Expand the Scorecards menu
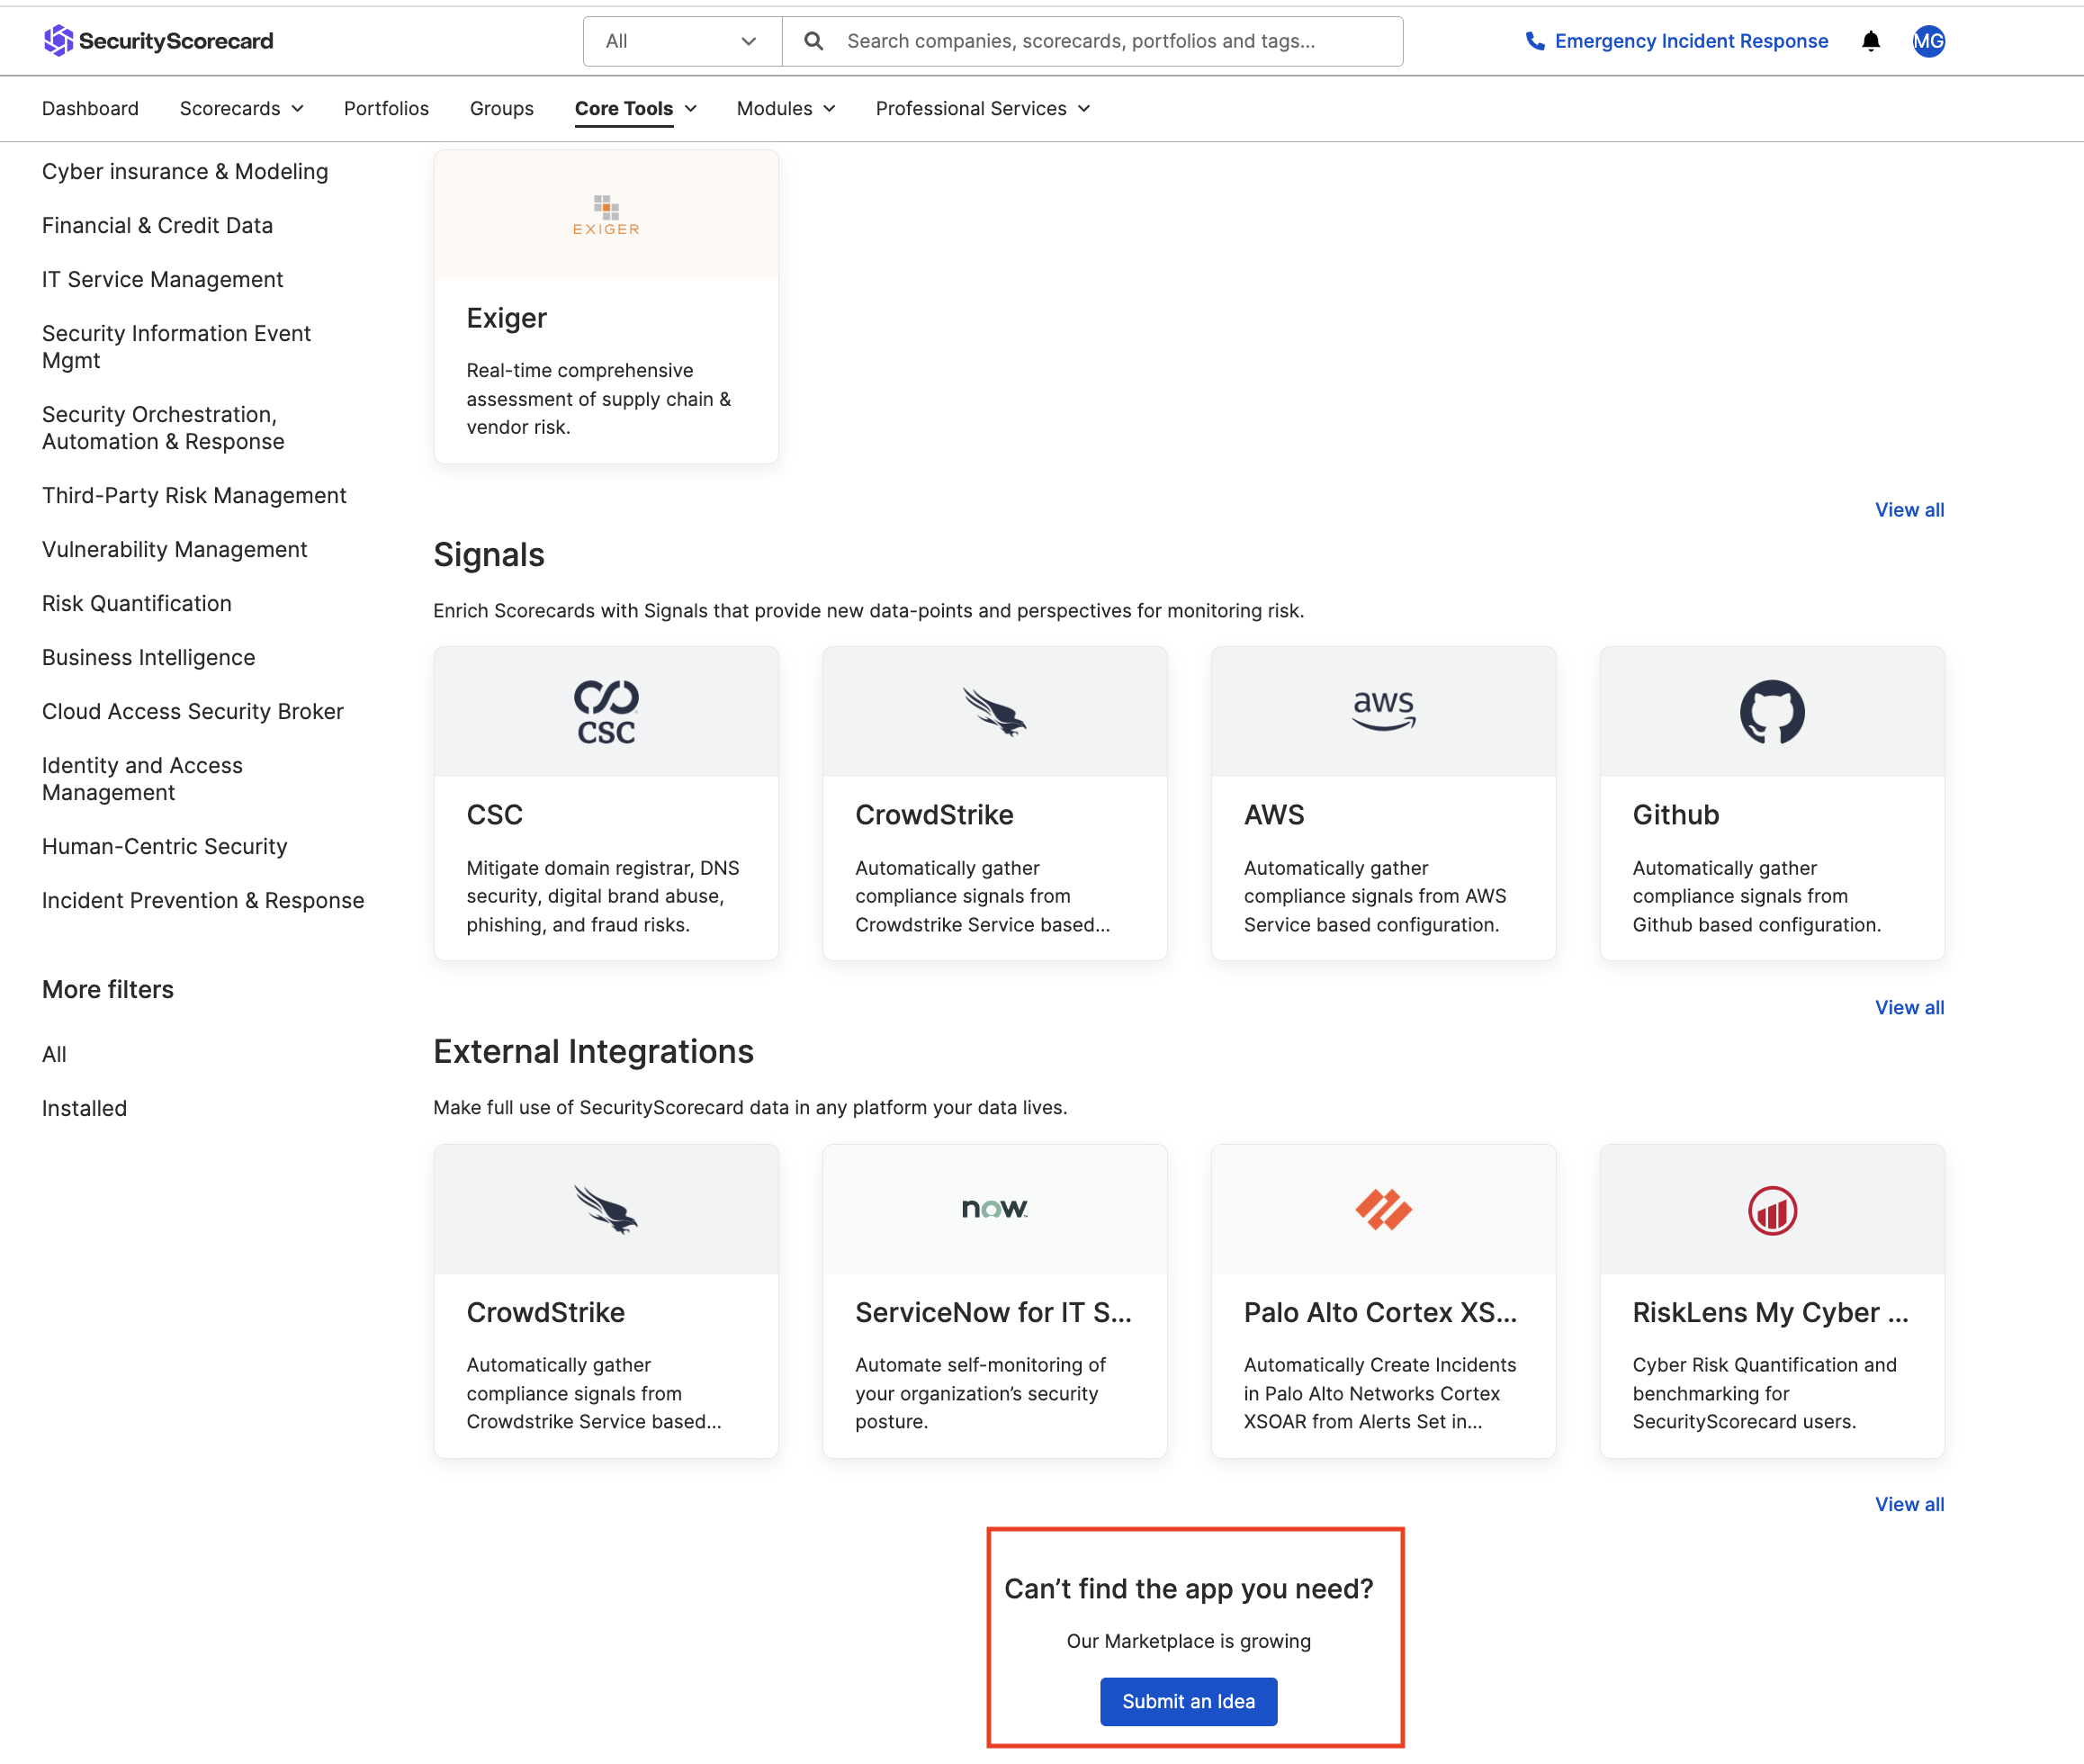The image size is (2084, 1764). (241, 108)
